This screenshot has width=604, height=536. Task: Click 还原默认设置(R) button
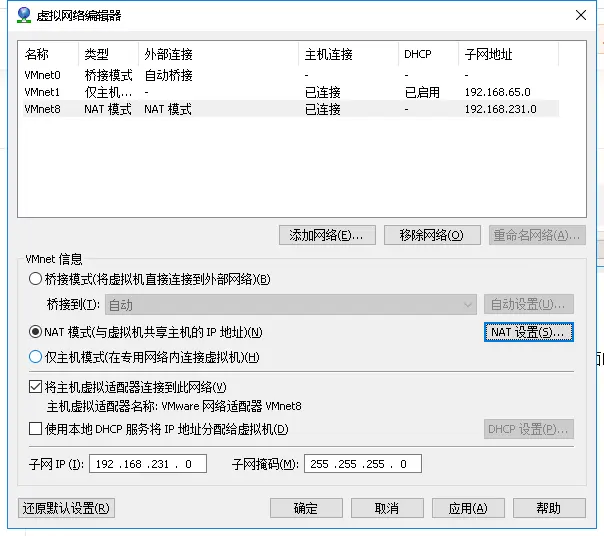click(x=66, y=508)
